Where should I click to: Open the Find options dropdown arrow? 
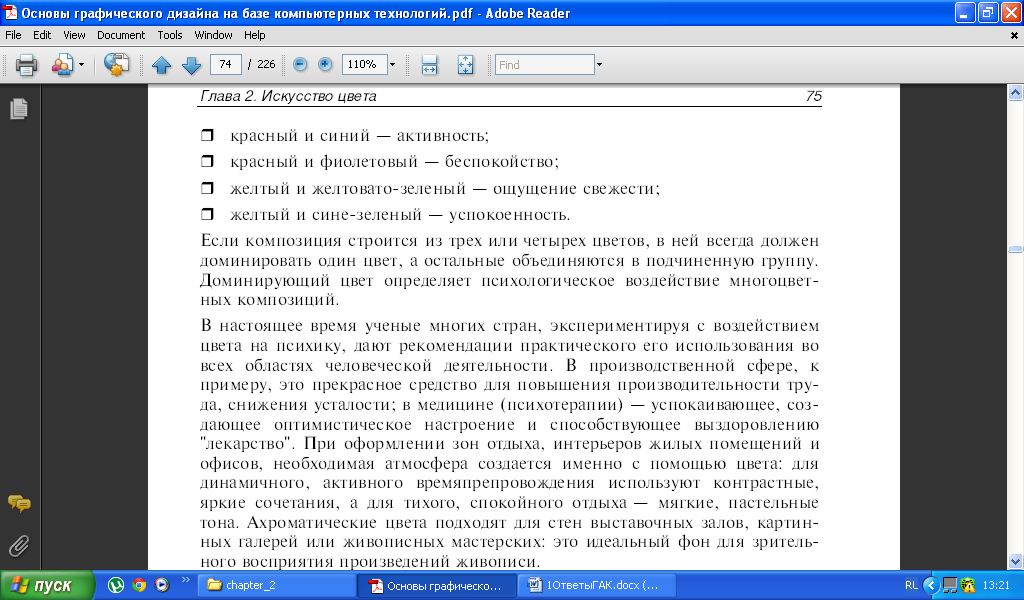pos(600,65)
